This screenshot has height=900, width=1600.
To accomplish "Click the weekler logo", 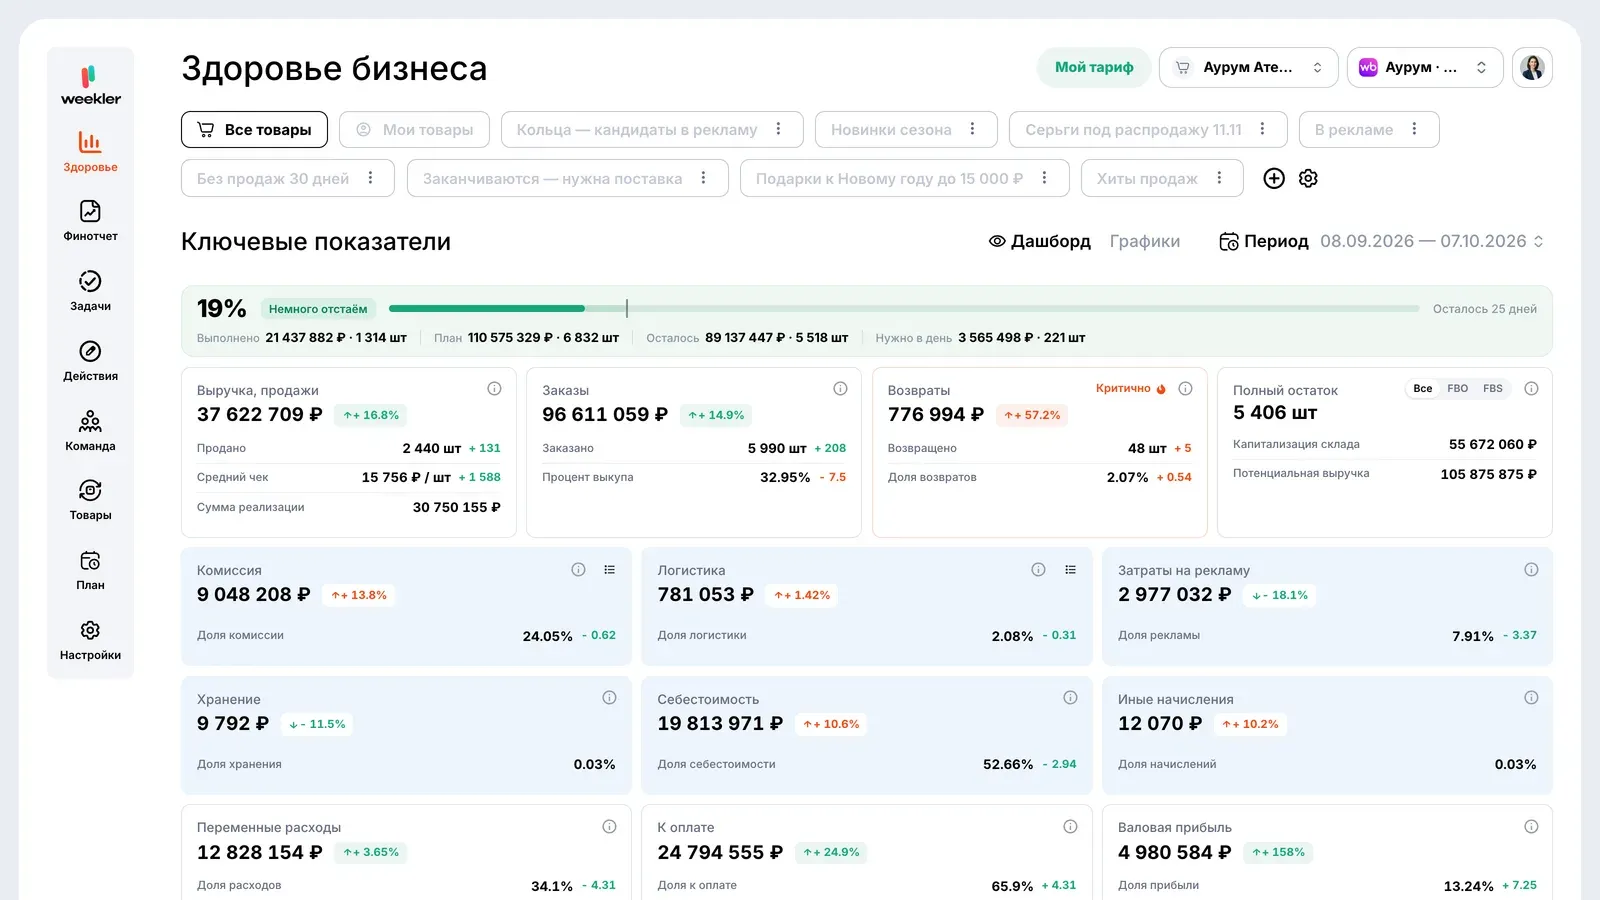I will (90, 85).
